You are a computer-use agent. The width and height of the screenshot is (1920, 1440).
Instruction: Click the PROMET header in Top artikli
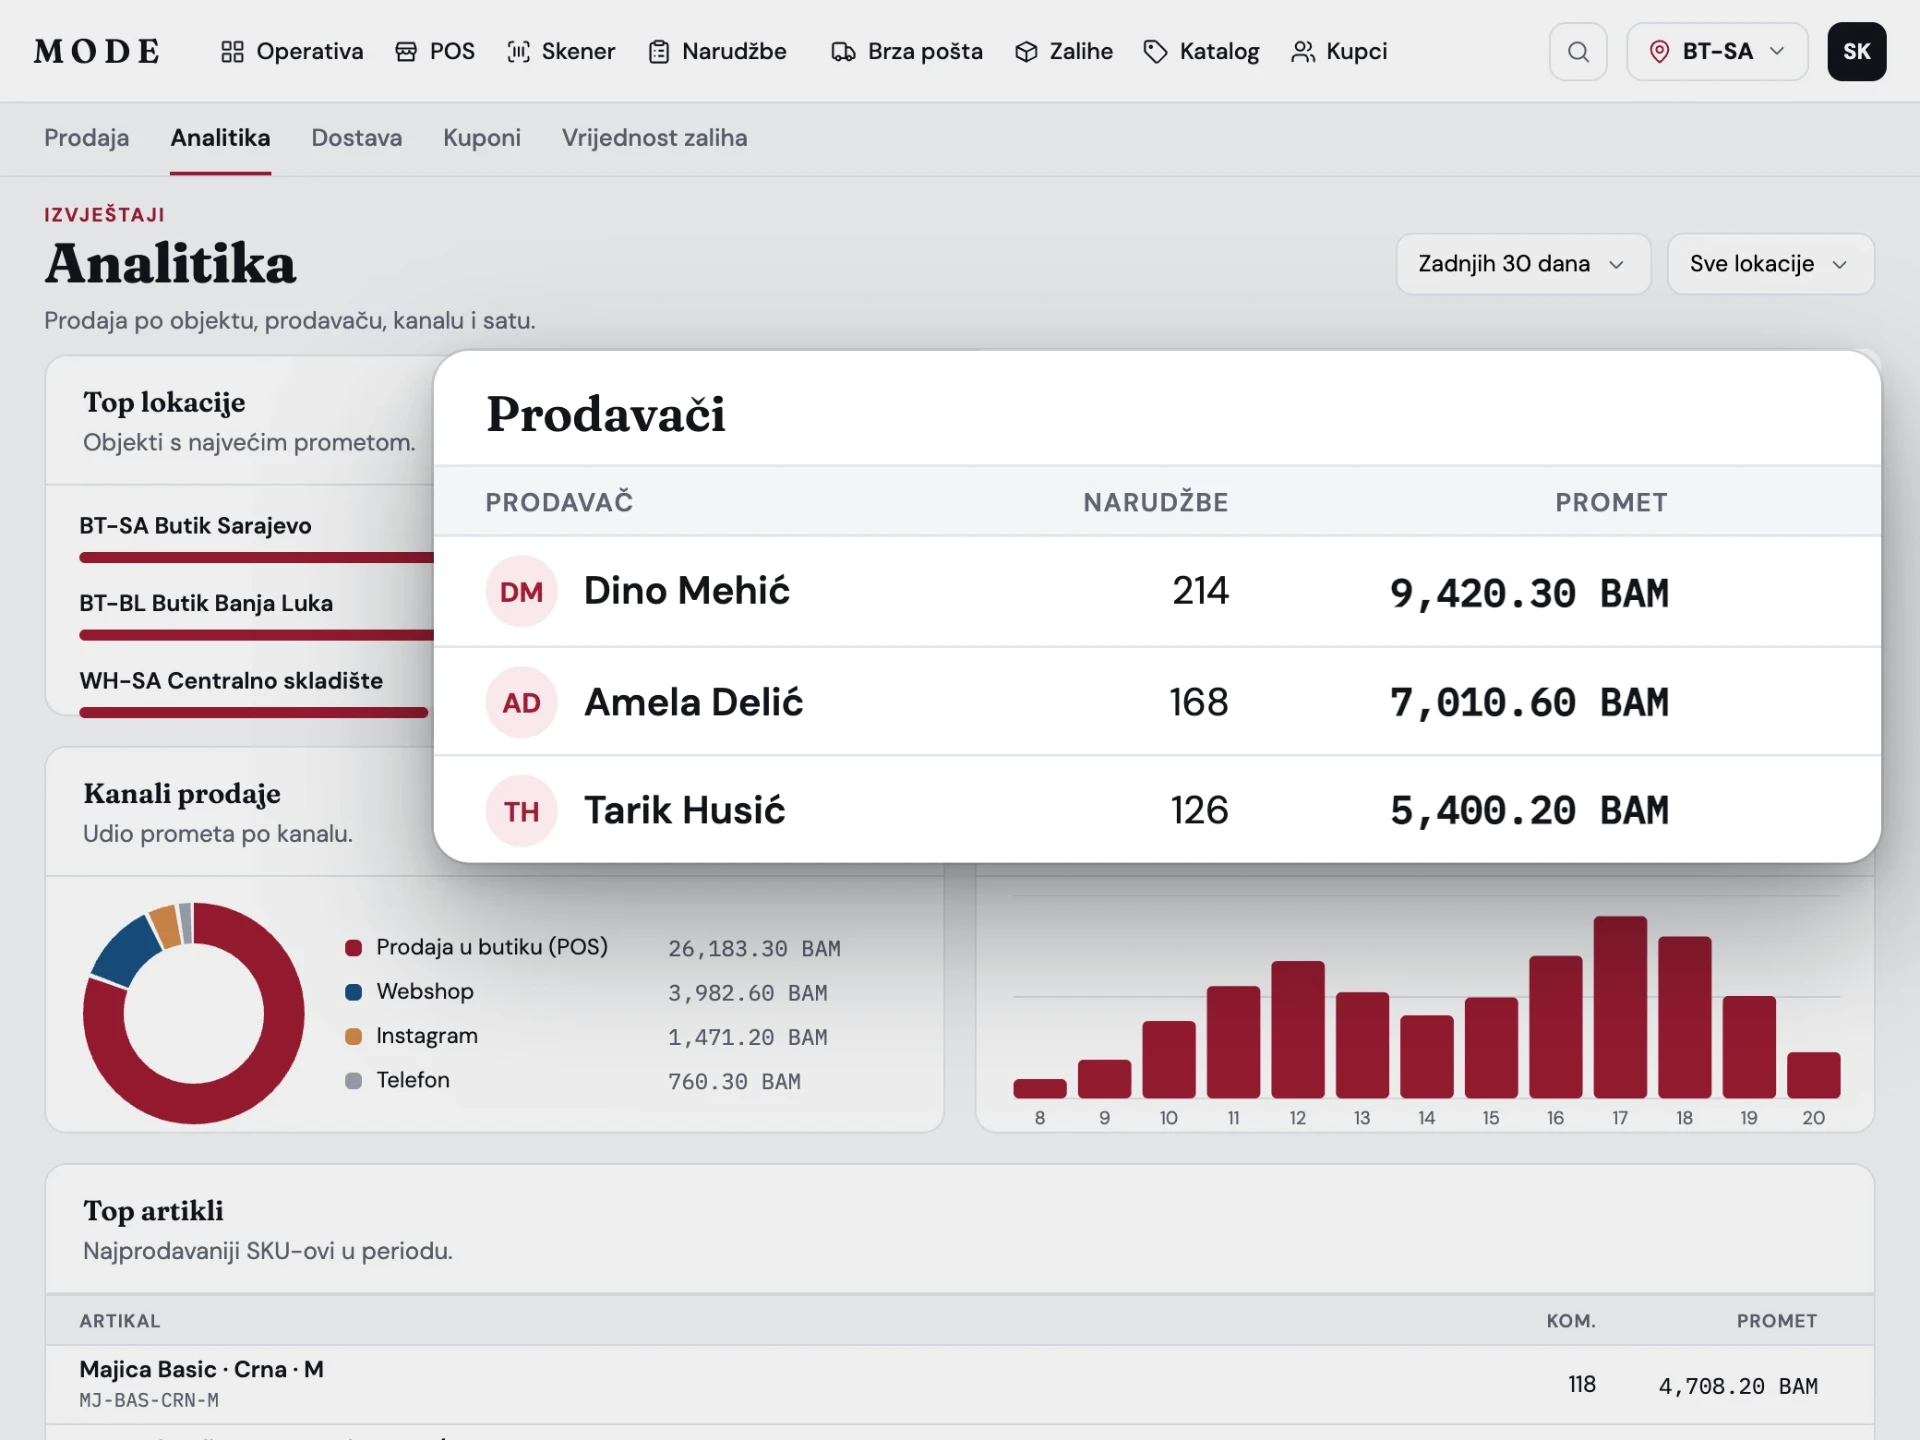1777,1321
